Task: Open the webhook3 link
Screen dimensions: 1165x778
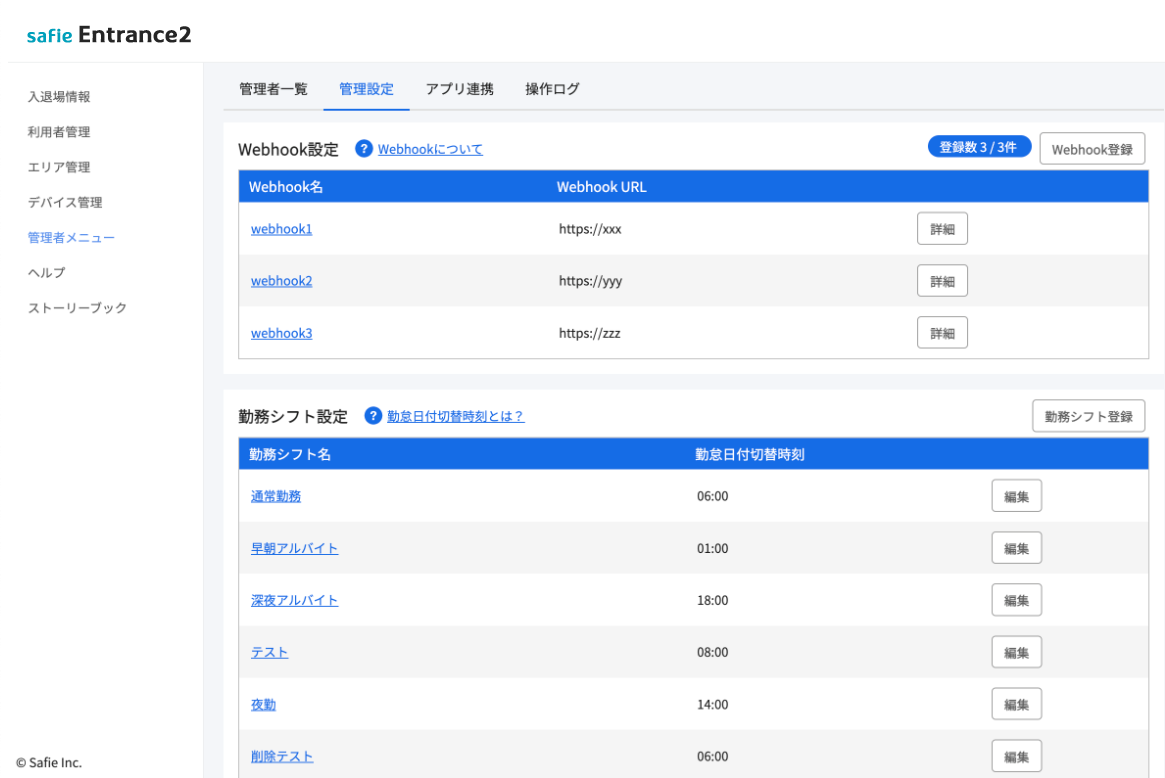Action: (x=282, y=333)
